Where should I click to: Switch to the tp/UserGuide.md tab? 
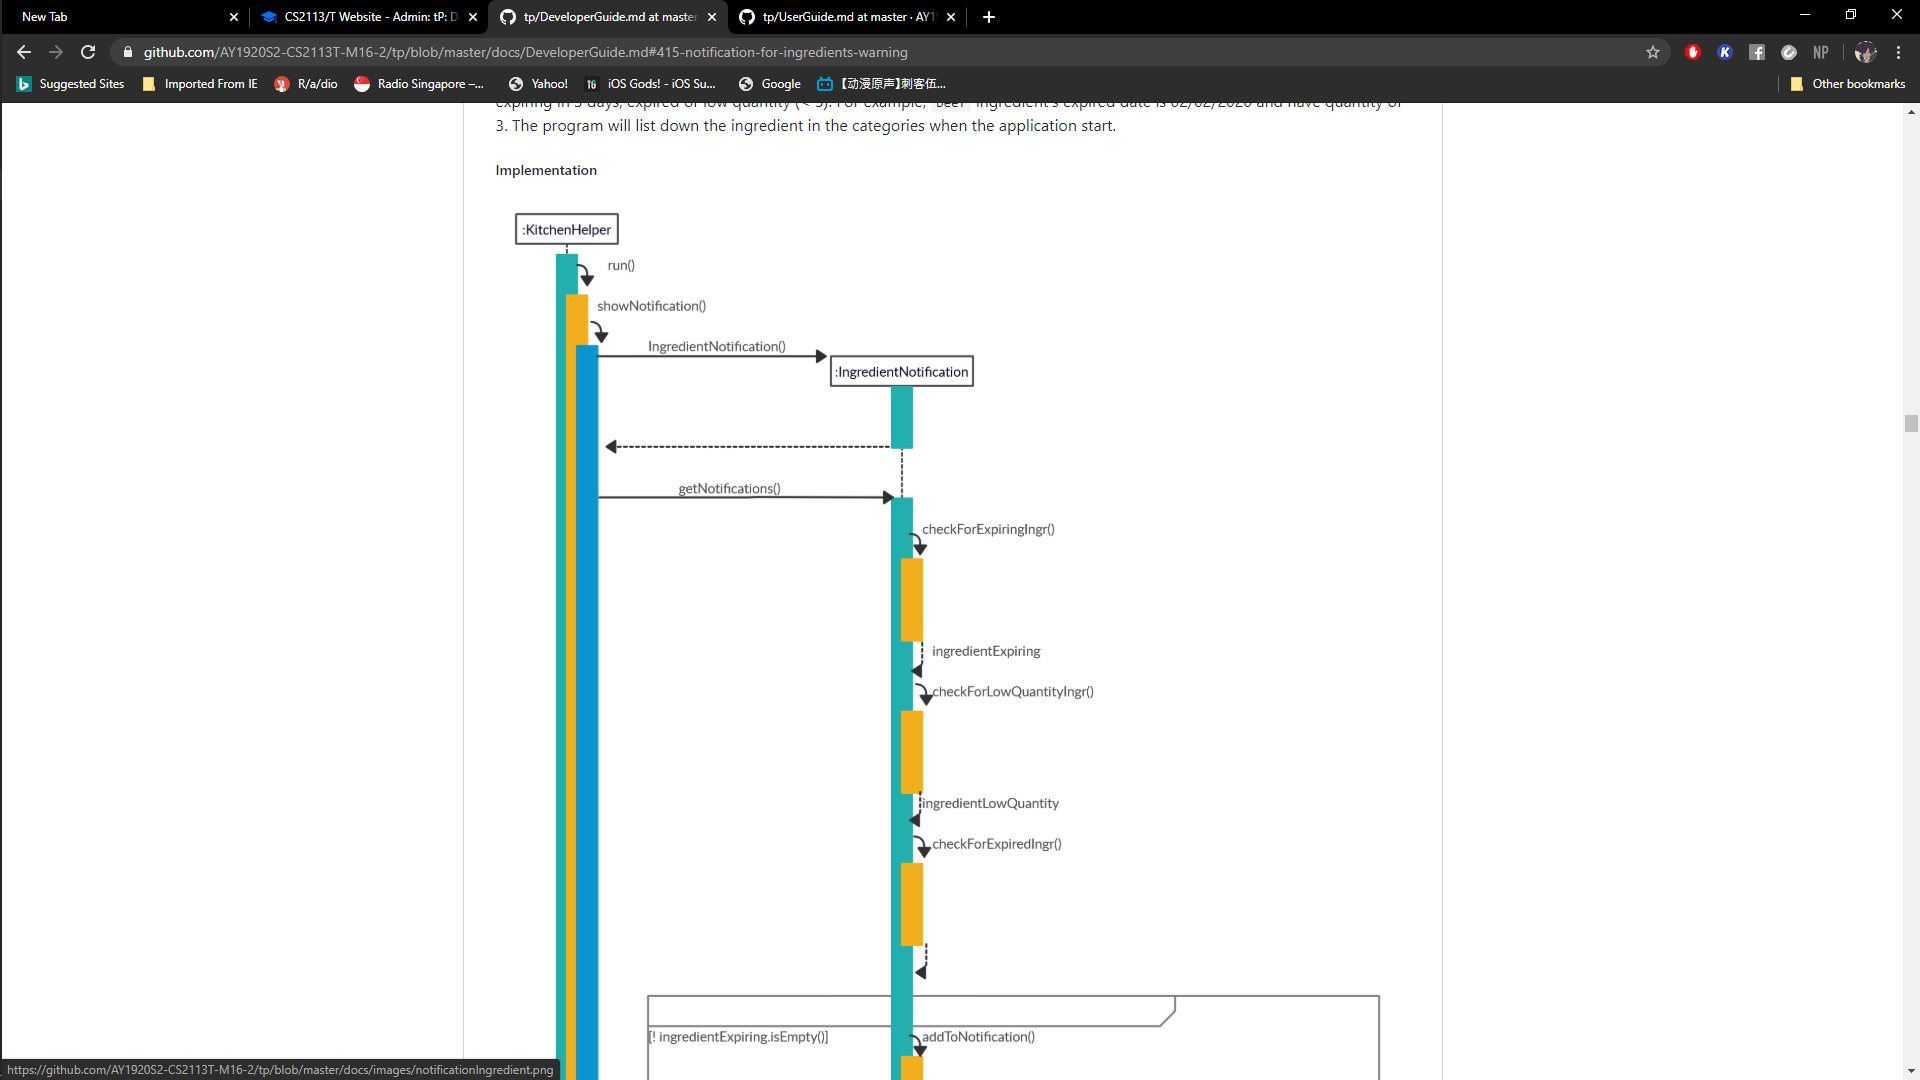(x=846, y=17)
